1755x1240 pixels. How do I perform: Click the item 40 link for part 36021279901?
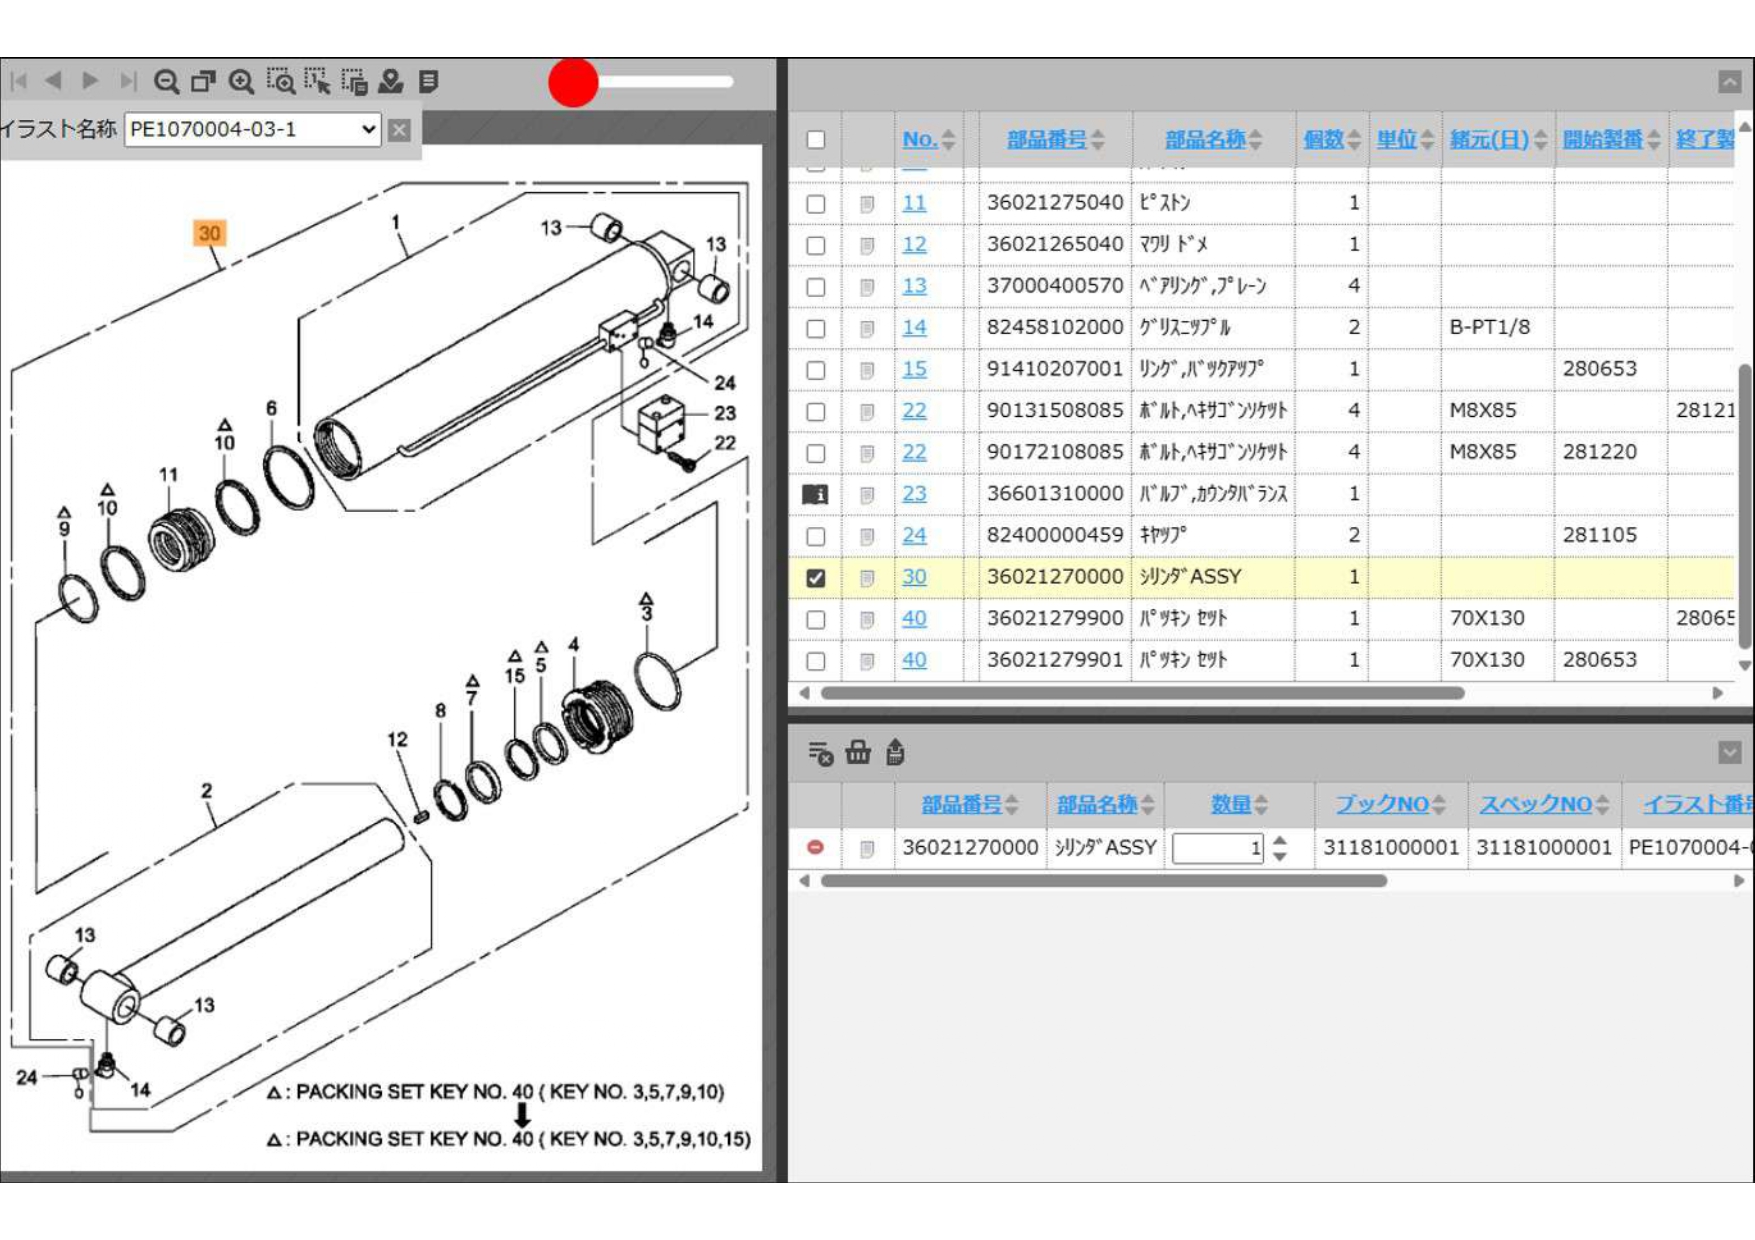click(x=914, y=660)
